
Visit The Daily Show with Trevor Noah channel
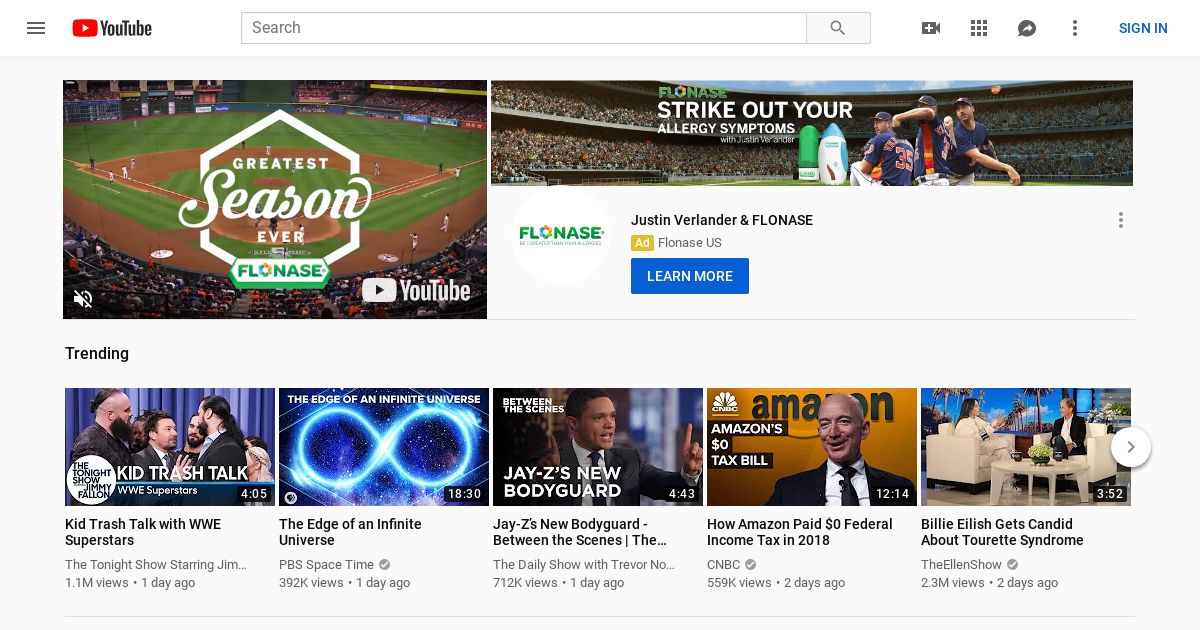[x=584, y=565]
